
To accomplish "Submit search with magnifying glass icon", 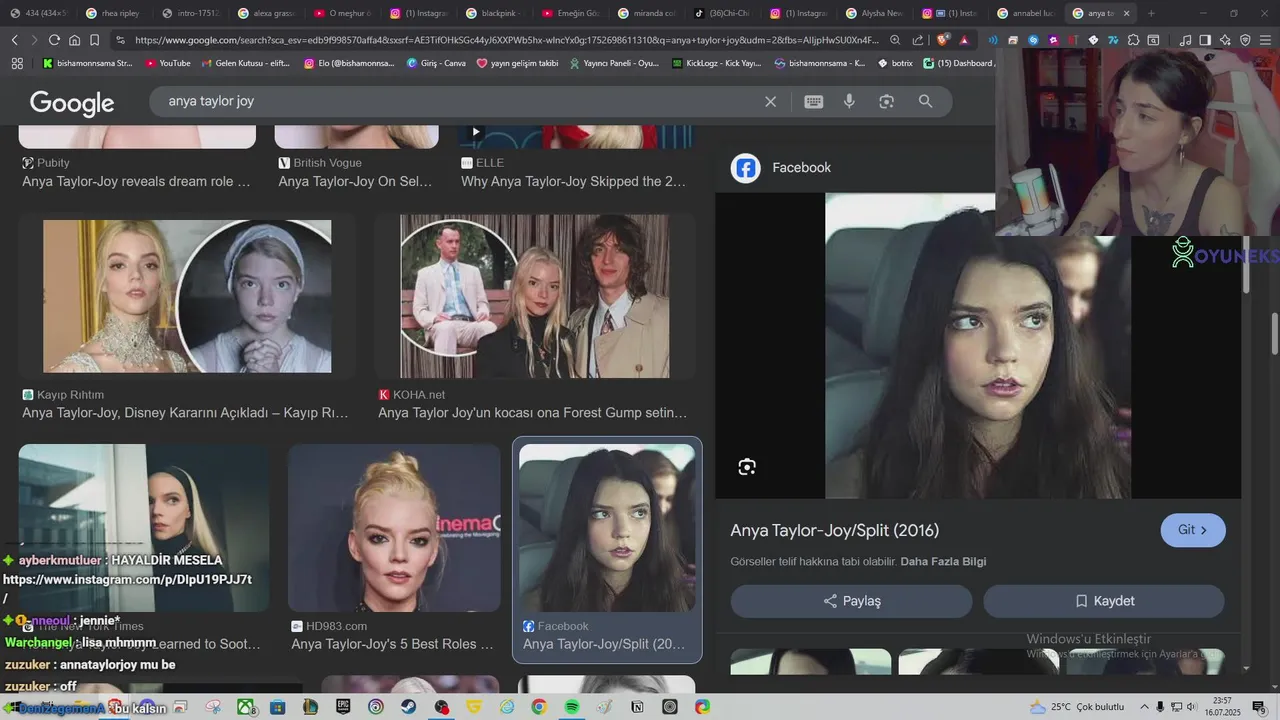I will point(925,101).
